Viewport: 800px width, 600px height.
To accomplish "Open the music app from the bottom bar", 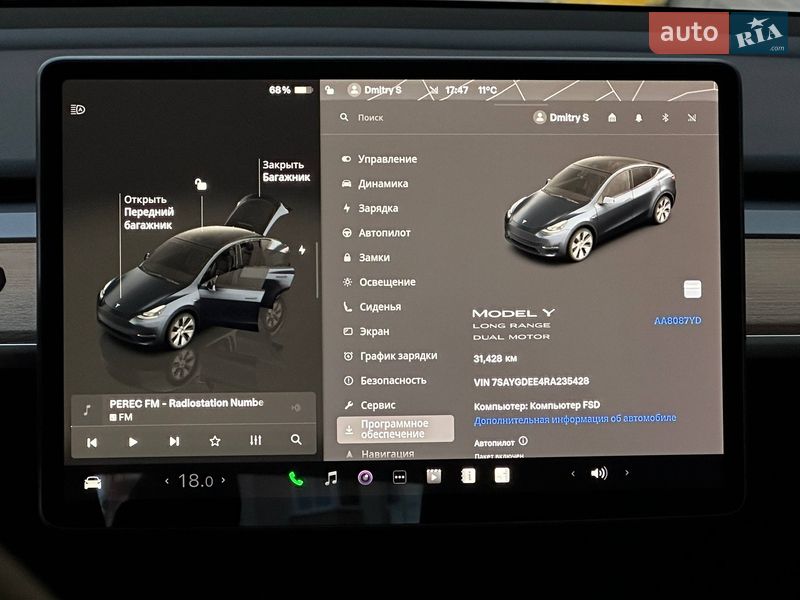I will 332,478.
